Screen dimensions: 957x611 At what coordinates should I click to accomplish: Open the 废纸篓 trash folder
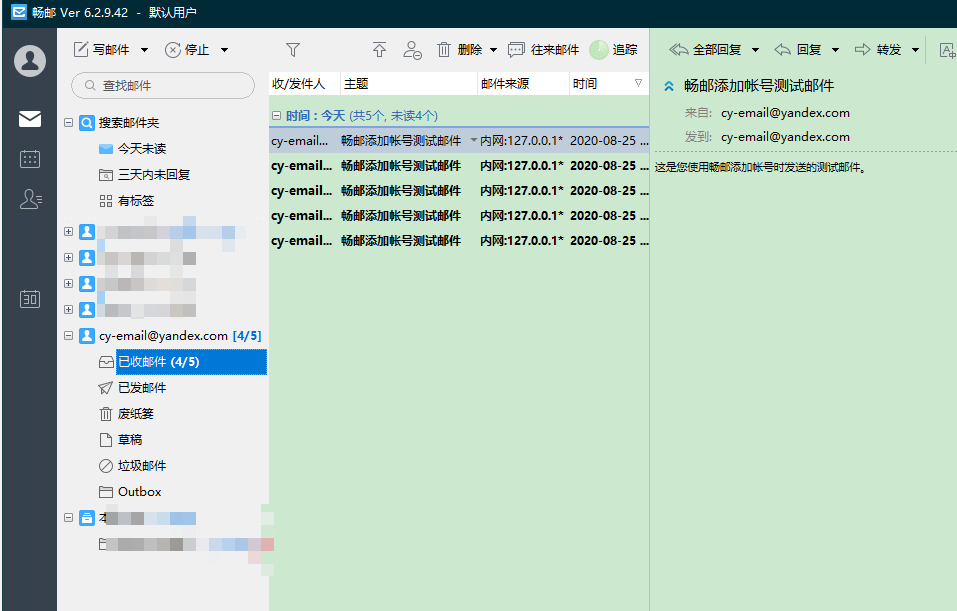[135, 414]
